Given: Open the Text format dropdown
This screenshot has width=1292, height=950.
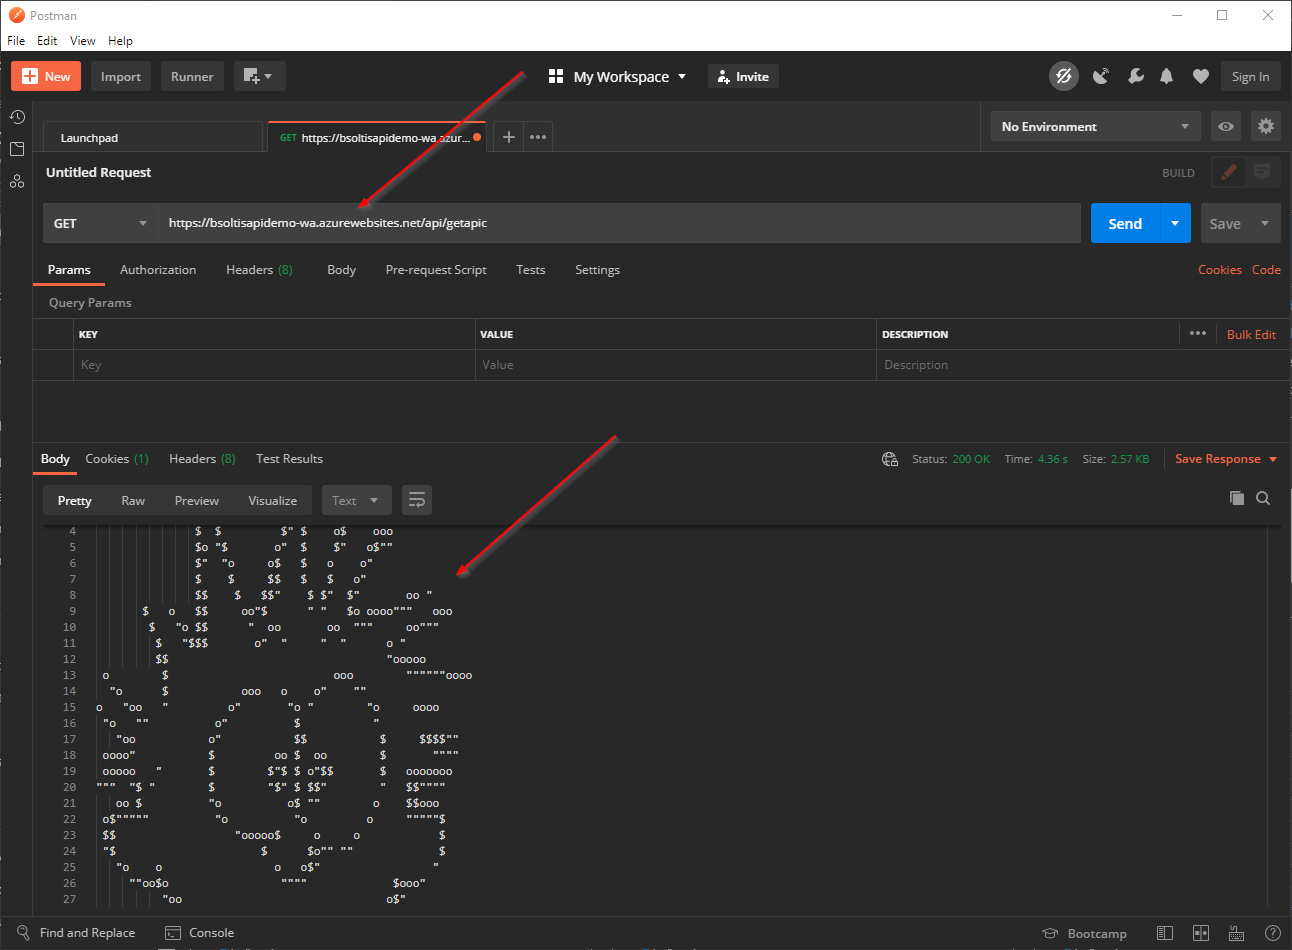Looking at the screenshot, I should pyautogui.click(x=356, y=499).
